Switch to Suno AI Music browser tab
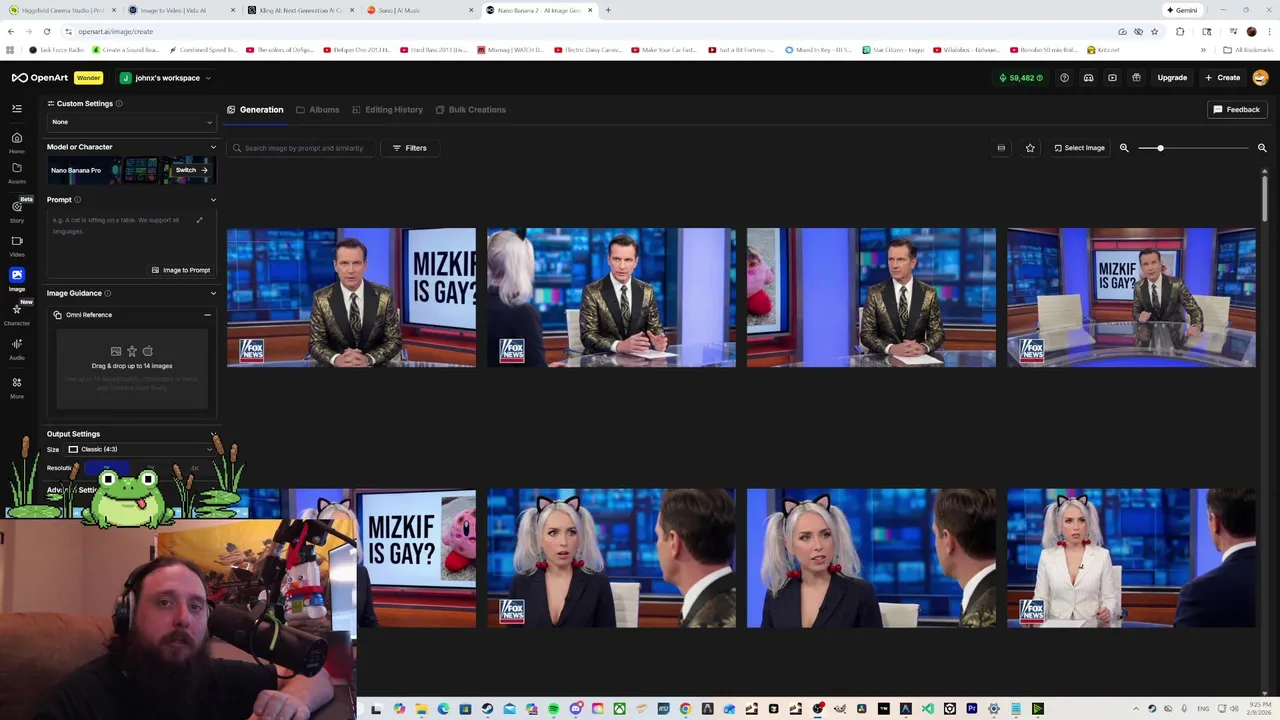1280x720 pixels. (x=418, y=10)
